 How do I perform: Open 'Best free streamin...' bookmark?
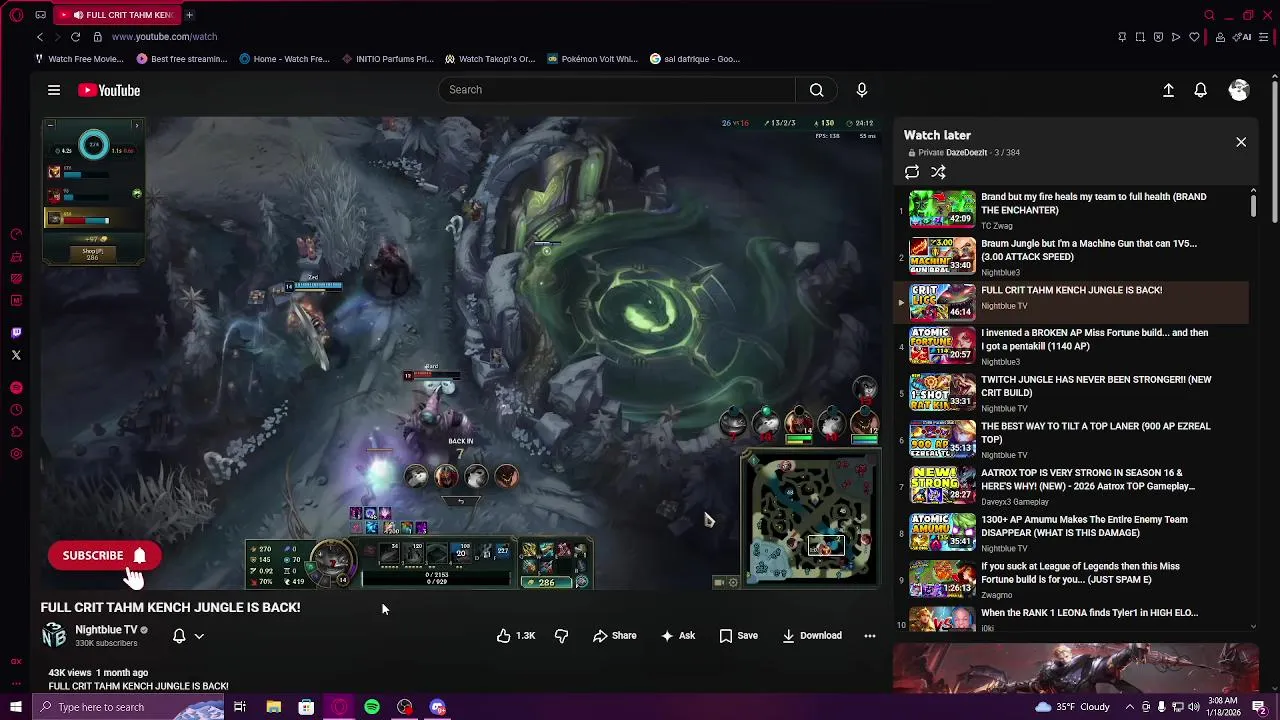[x=182, y=59]
